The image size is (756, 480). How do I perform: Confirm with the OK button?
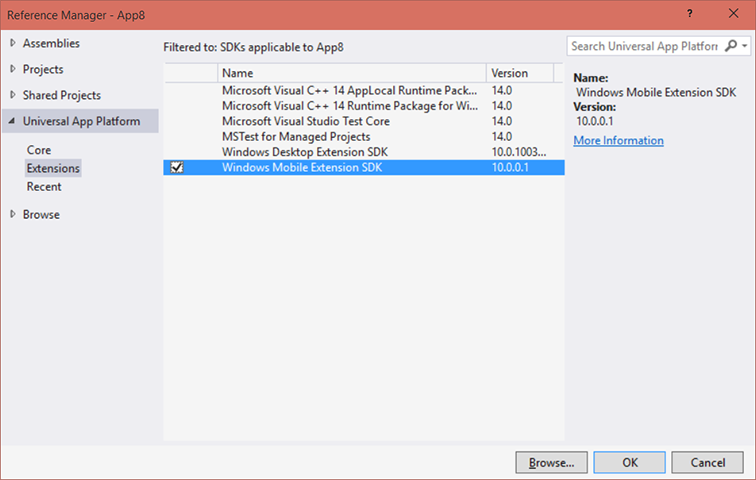click(630, 463)
